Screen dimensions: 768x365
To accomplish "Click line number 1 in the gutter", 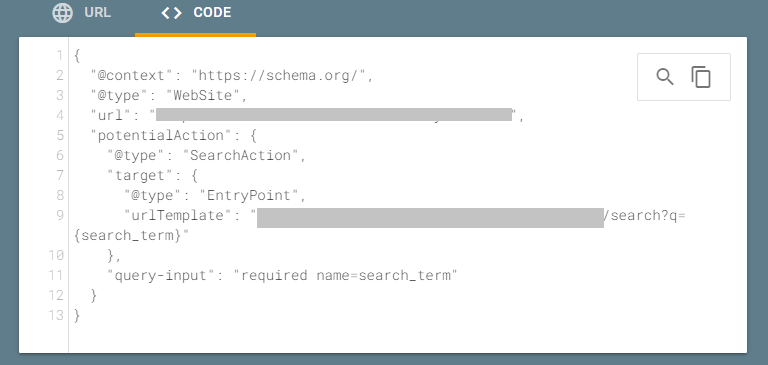I will click(x=60, y=55).
